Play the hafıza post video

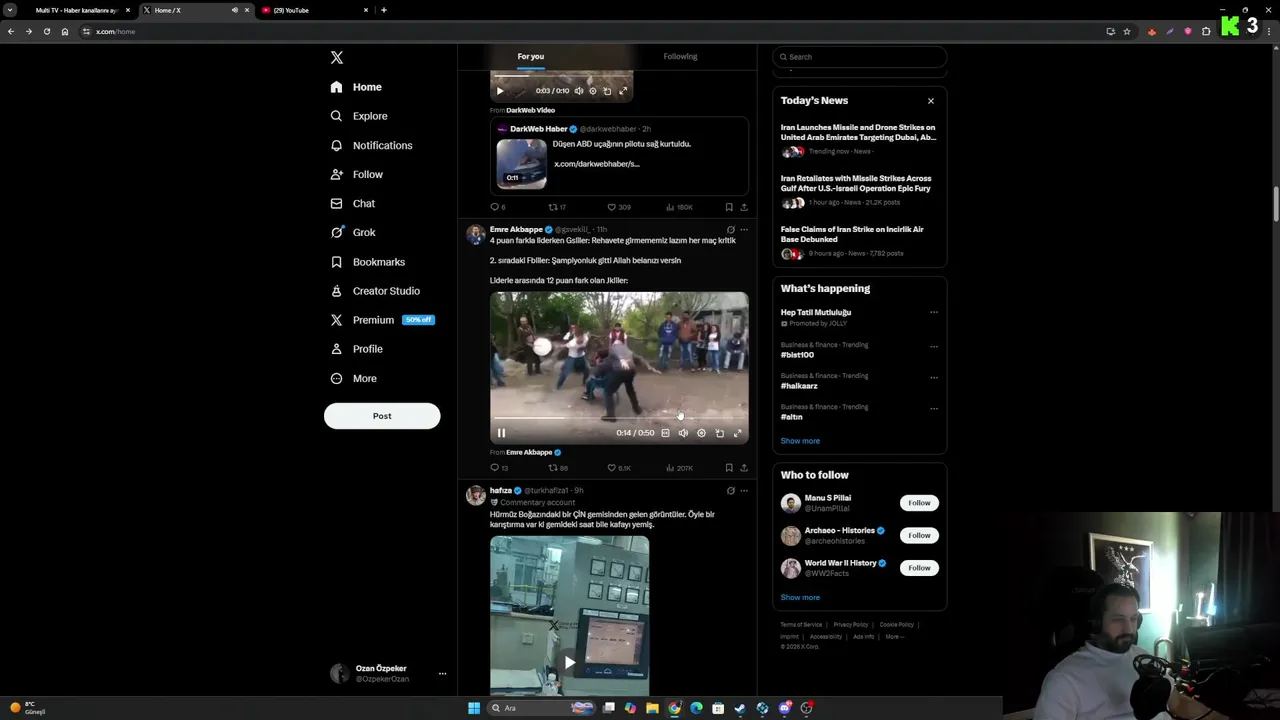click(569, 662)
